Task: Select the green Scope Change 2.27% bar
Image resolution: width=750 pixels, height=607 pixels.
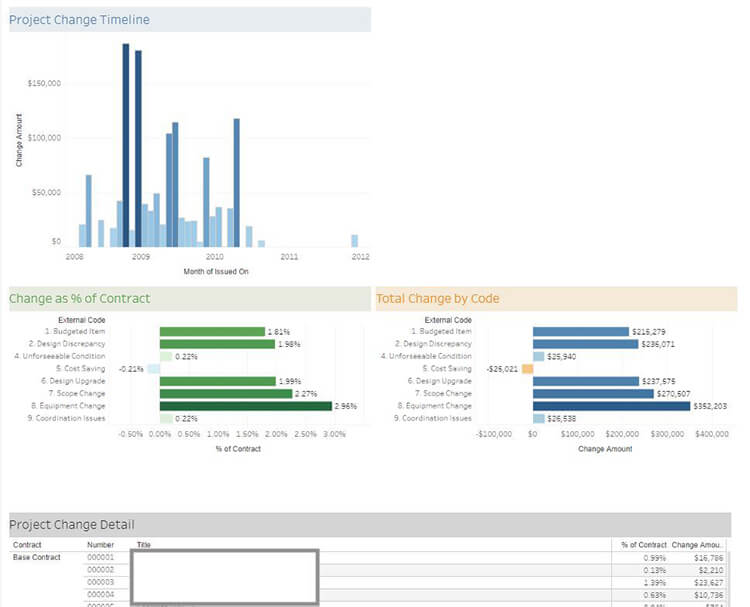Action: (x=226, y=394)
